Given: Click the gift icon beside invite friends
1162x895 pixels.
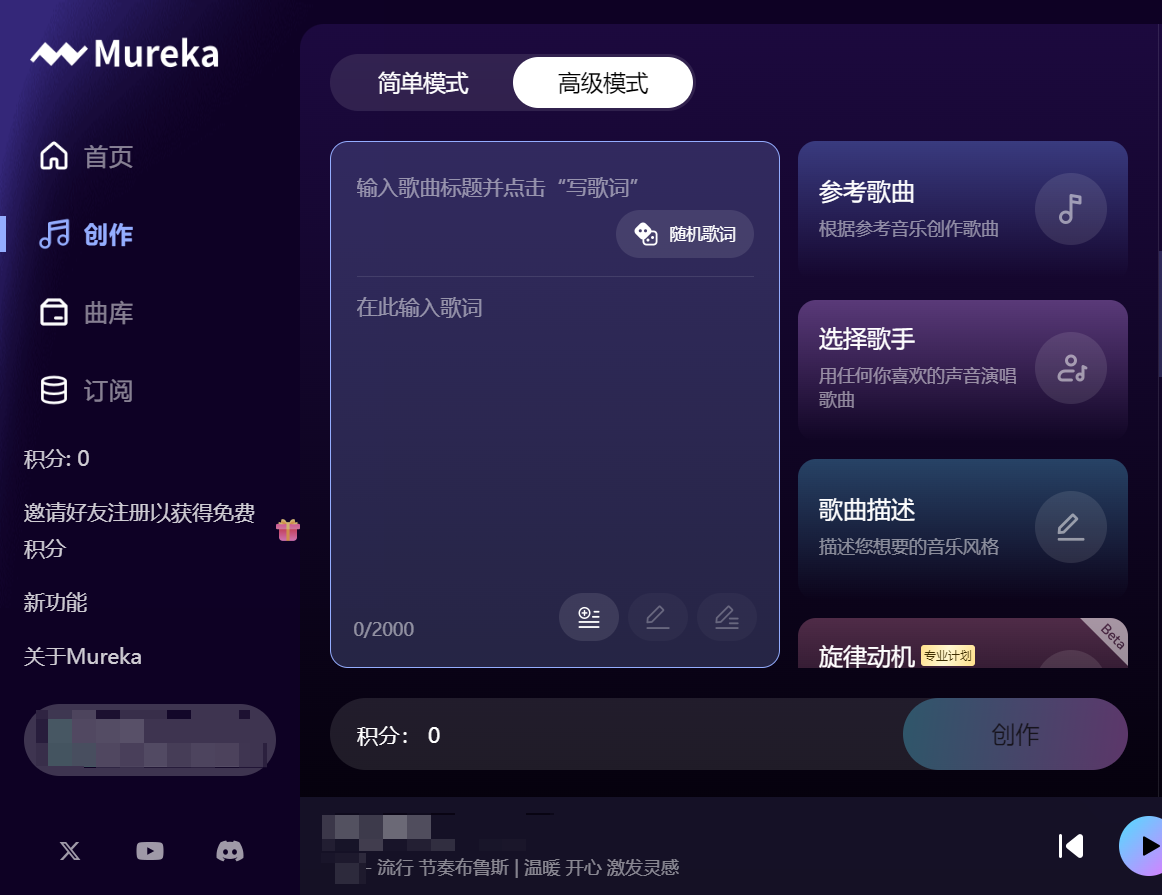Looking at the screenshot, I should coord(288,530).
